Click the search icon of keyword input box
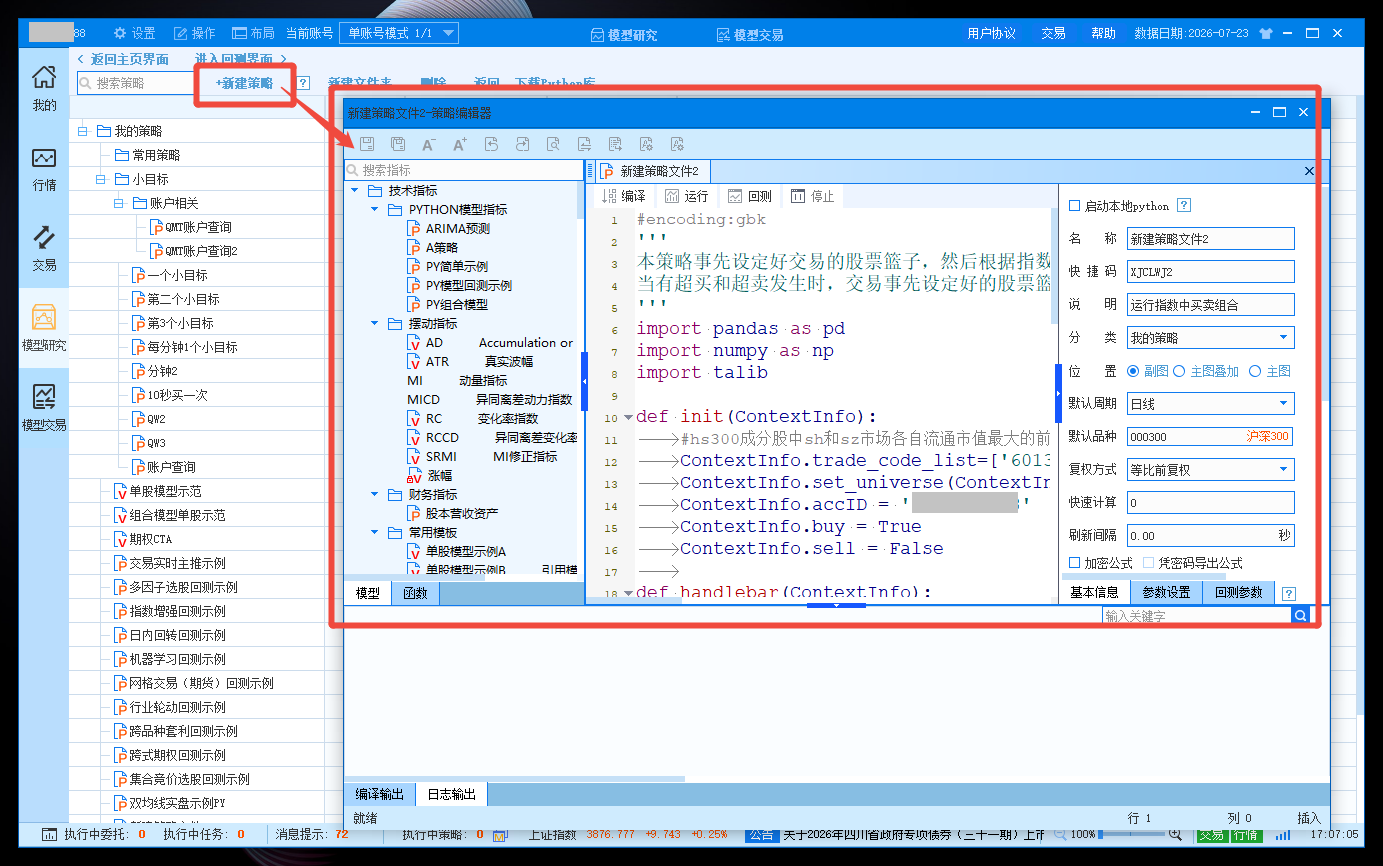 1300,616
